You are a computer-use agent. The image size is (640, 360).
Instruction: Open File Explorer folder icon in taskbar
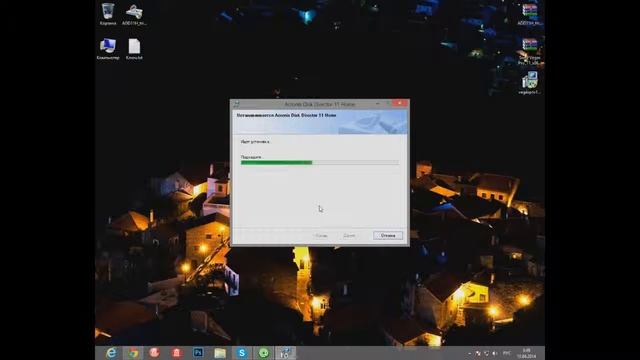pyautogui.click(x=220, y=353)
